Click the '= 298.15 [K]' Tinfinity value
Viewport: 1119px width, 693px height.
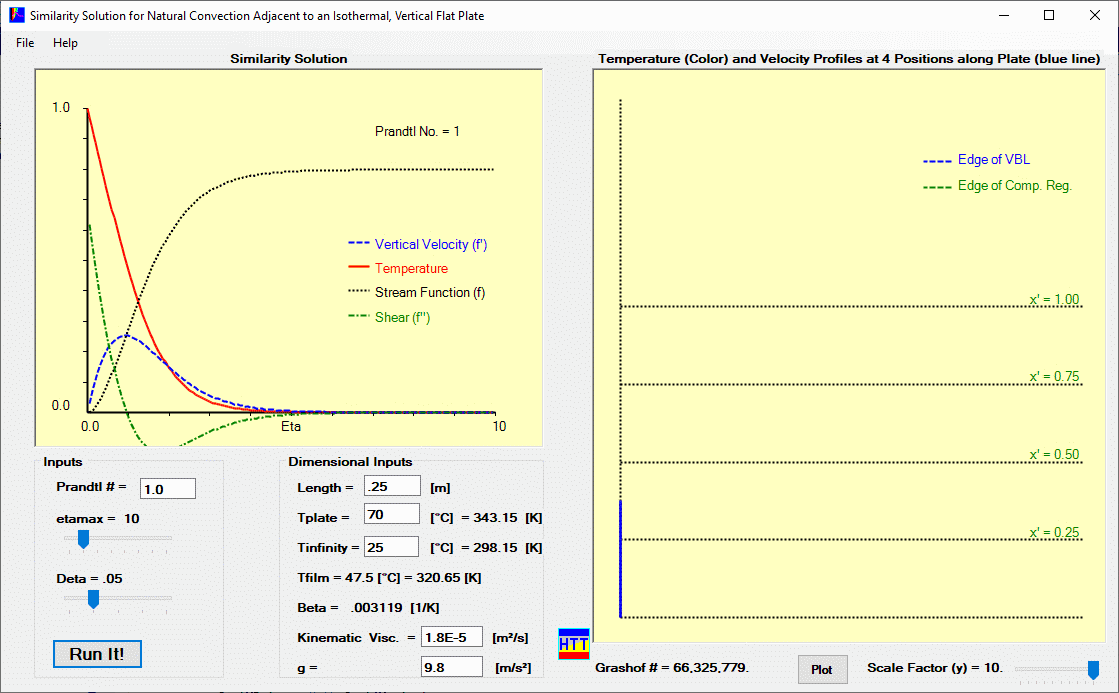(x=502, y=547)
